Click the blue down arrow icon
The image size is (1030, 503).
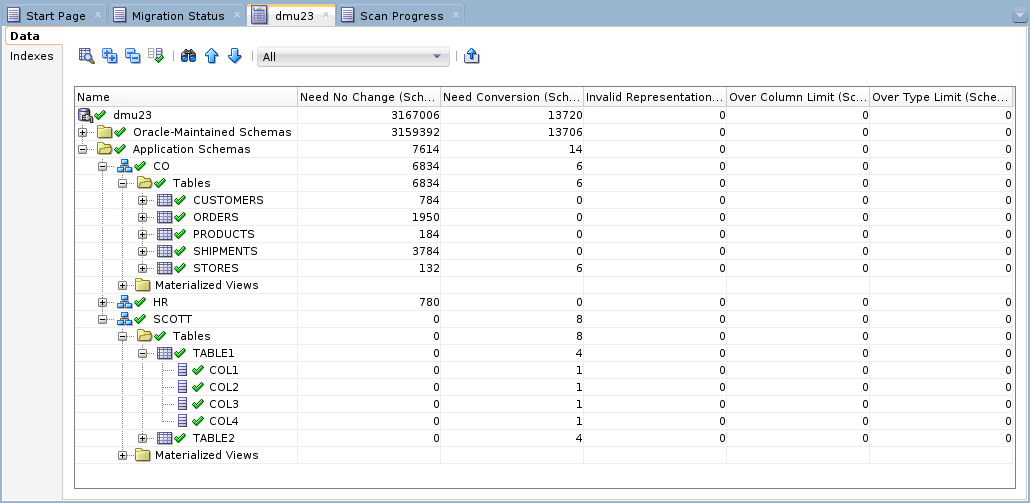[235, 56]
